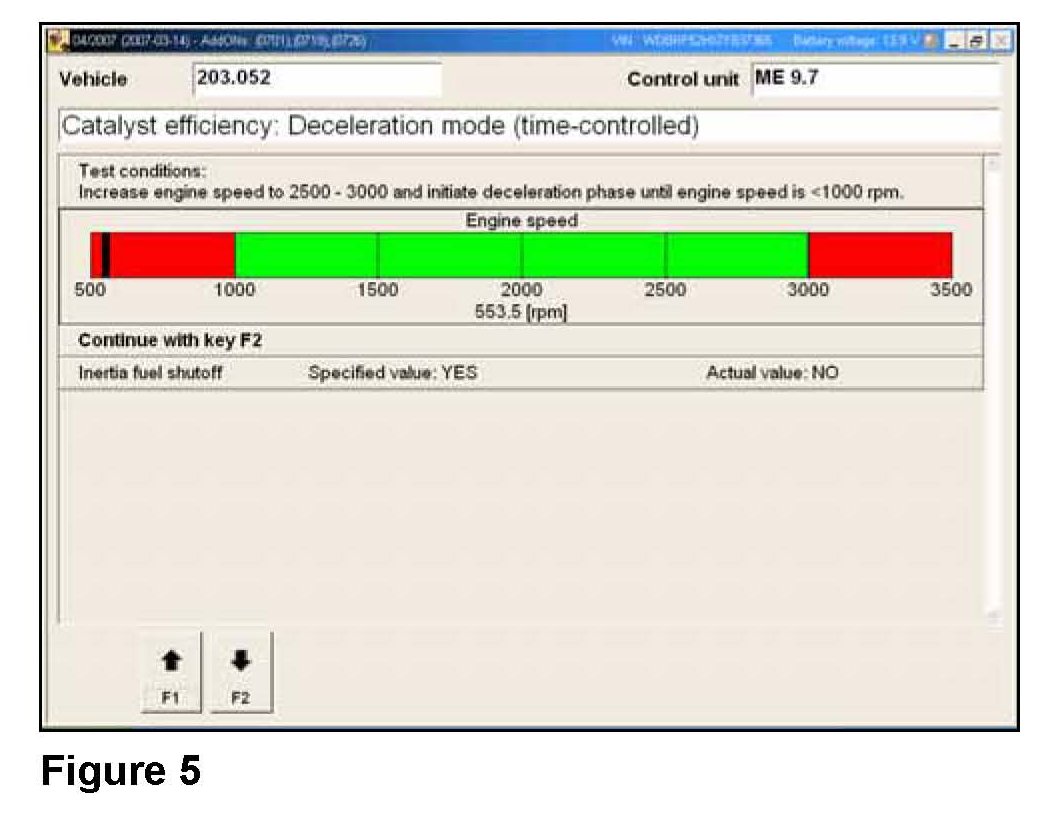Click the Control unit field ME 9.7

[x=873, y=79]
